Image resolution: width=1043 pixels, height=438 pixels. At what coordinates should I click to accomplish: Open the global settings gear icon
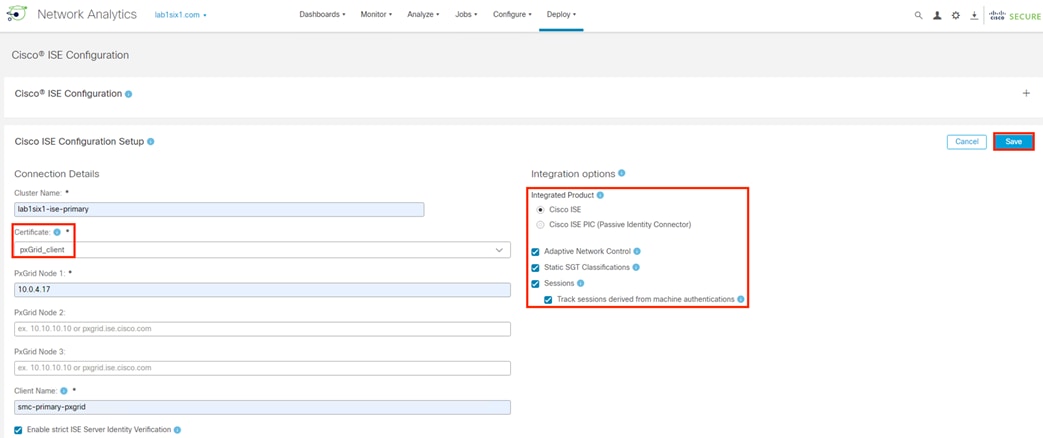(x=956, y=15)
